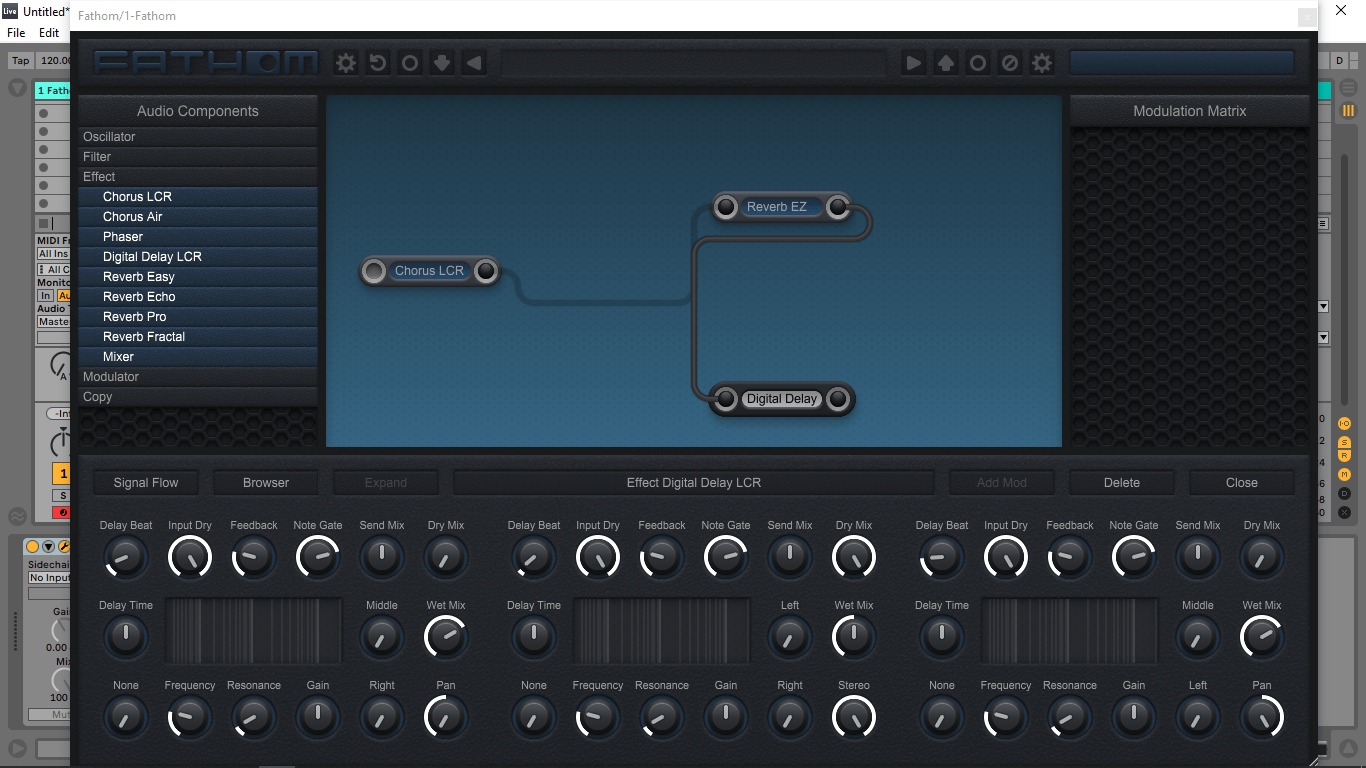Click the Audio Components header
The image size is (1366, 768).
coord(198,111)
